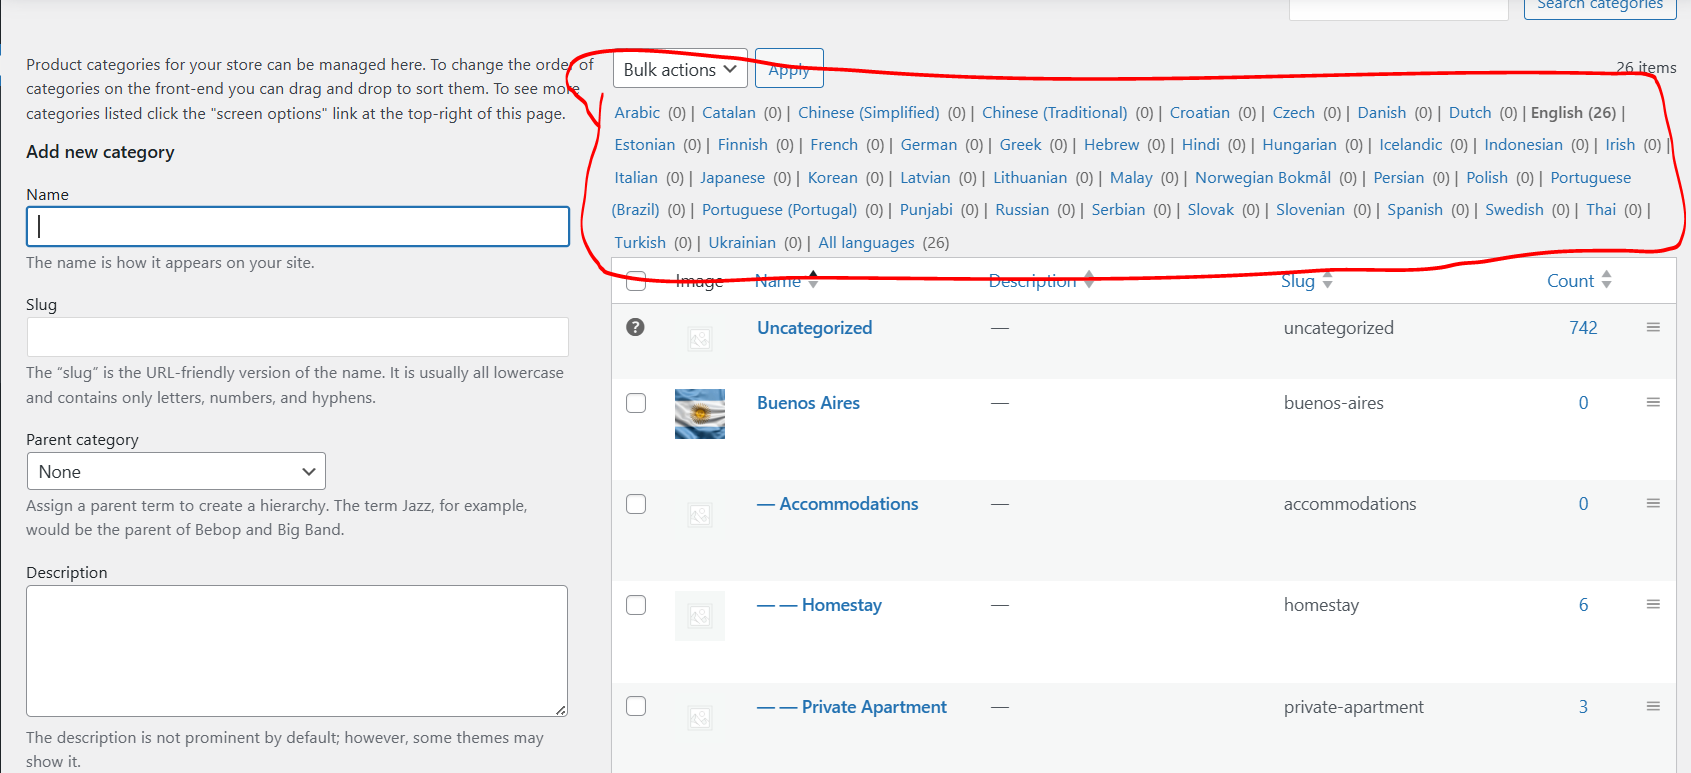Tick the Homestay category checkbox
1691x773 pixels.
tap(636, 605)
